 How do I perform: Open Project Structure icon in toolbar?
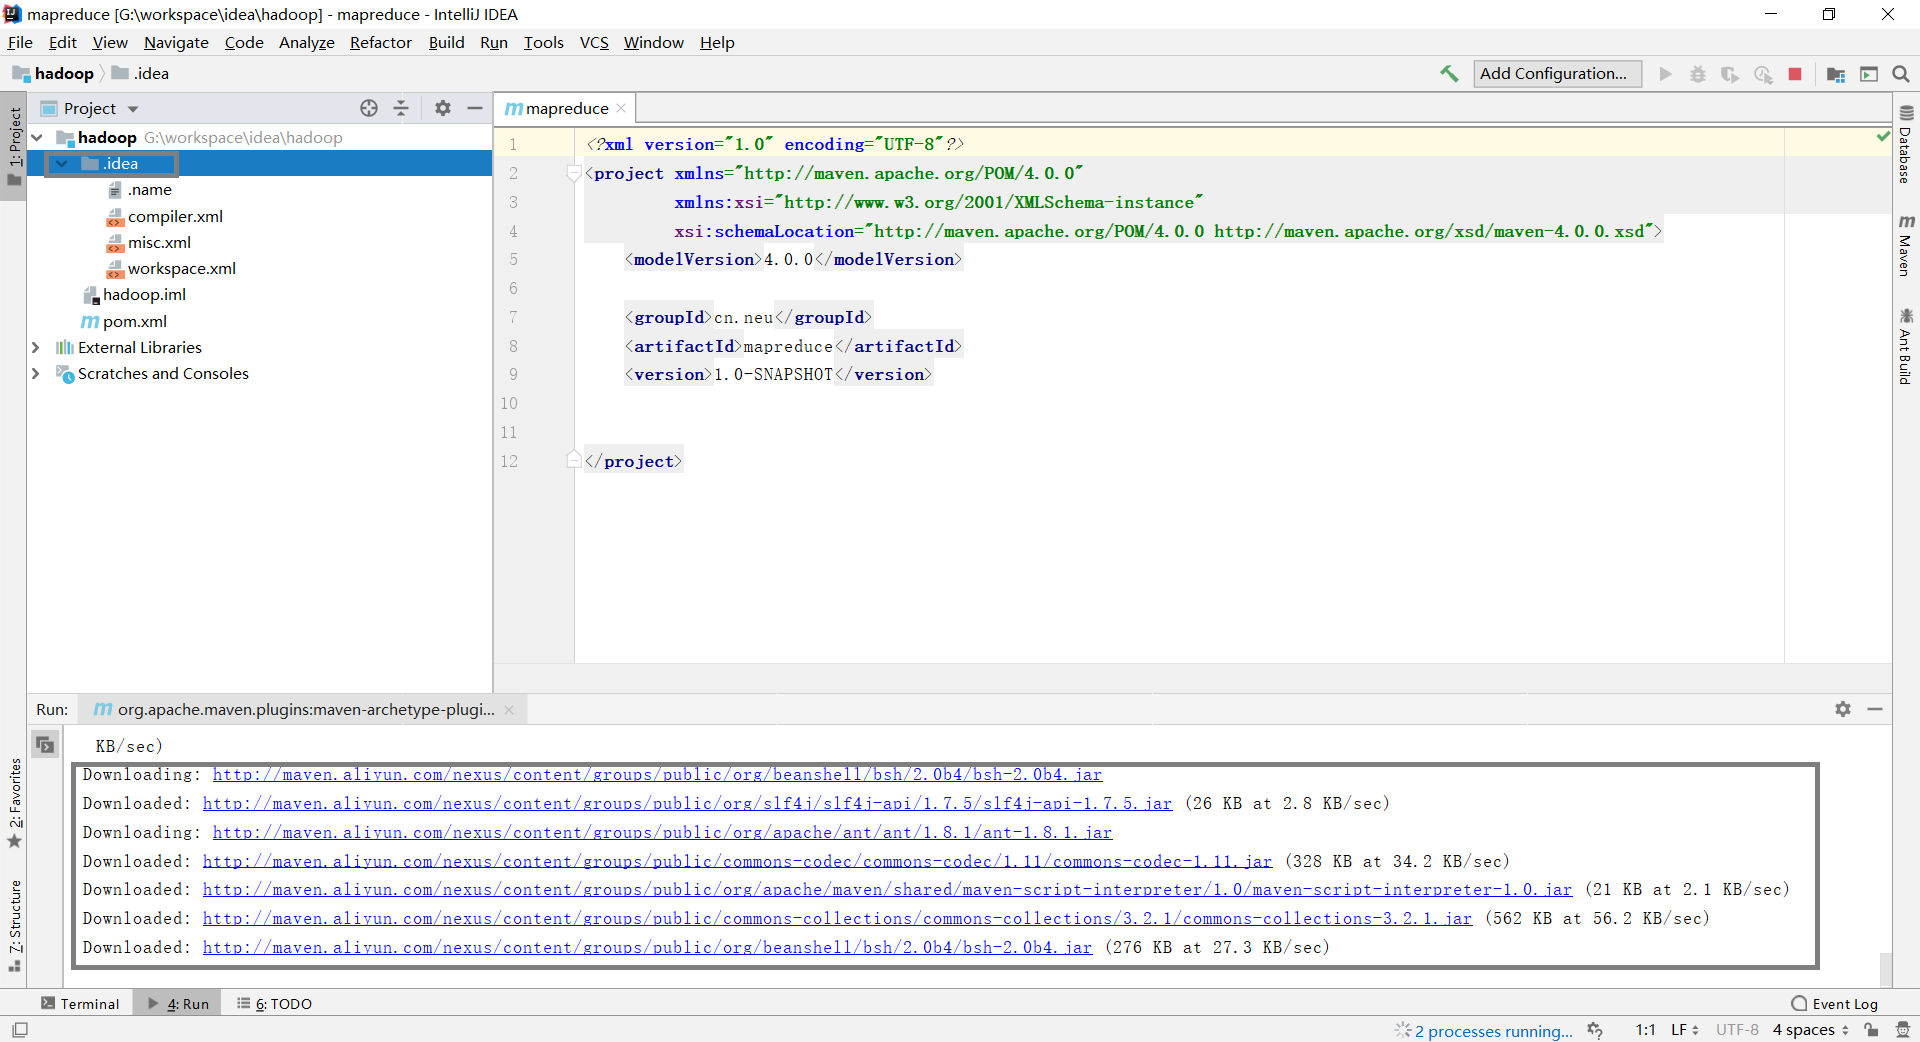click(x=1836, y=74)
